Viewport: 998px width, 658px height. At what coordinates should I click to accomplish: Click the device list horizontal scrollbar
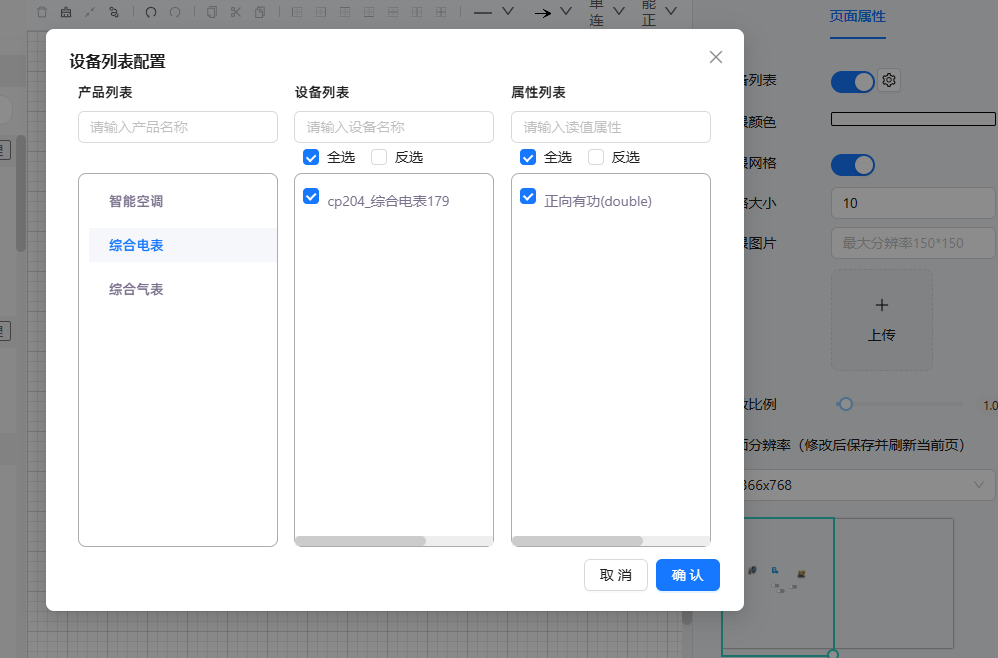(361, 541)
